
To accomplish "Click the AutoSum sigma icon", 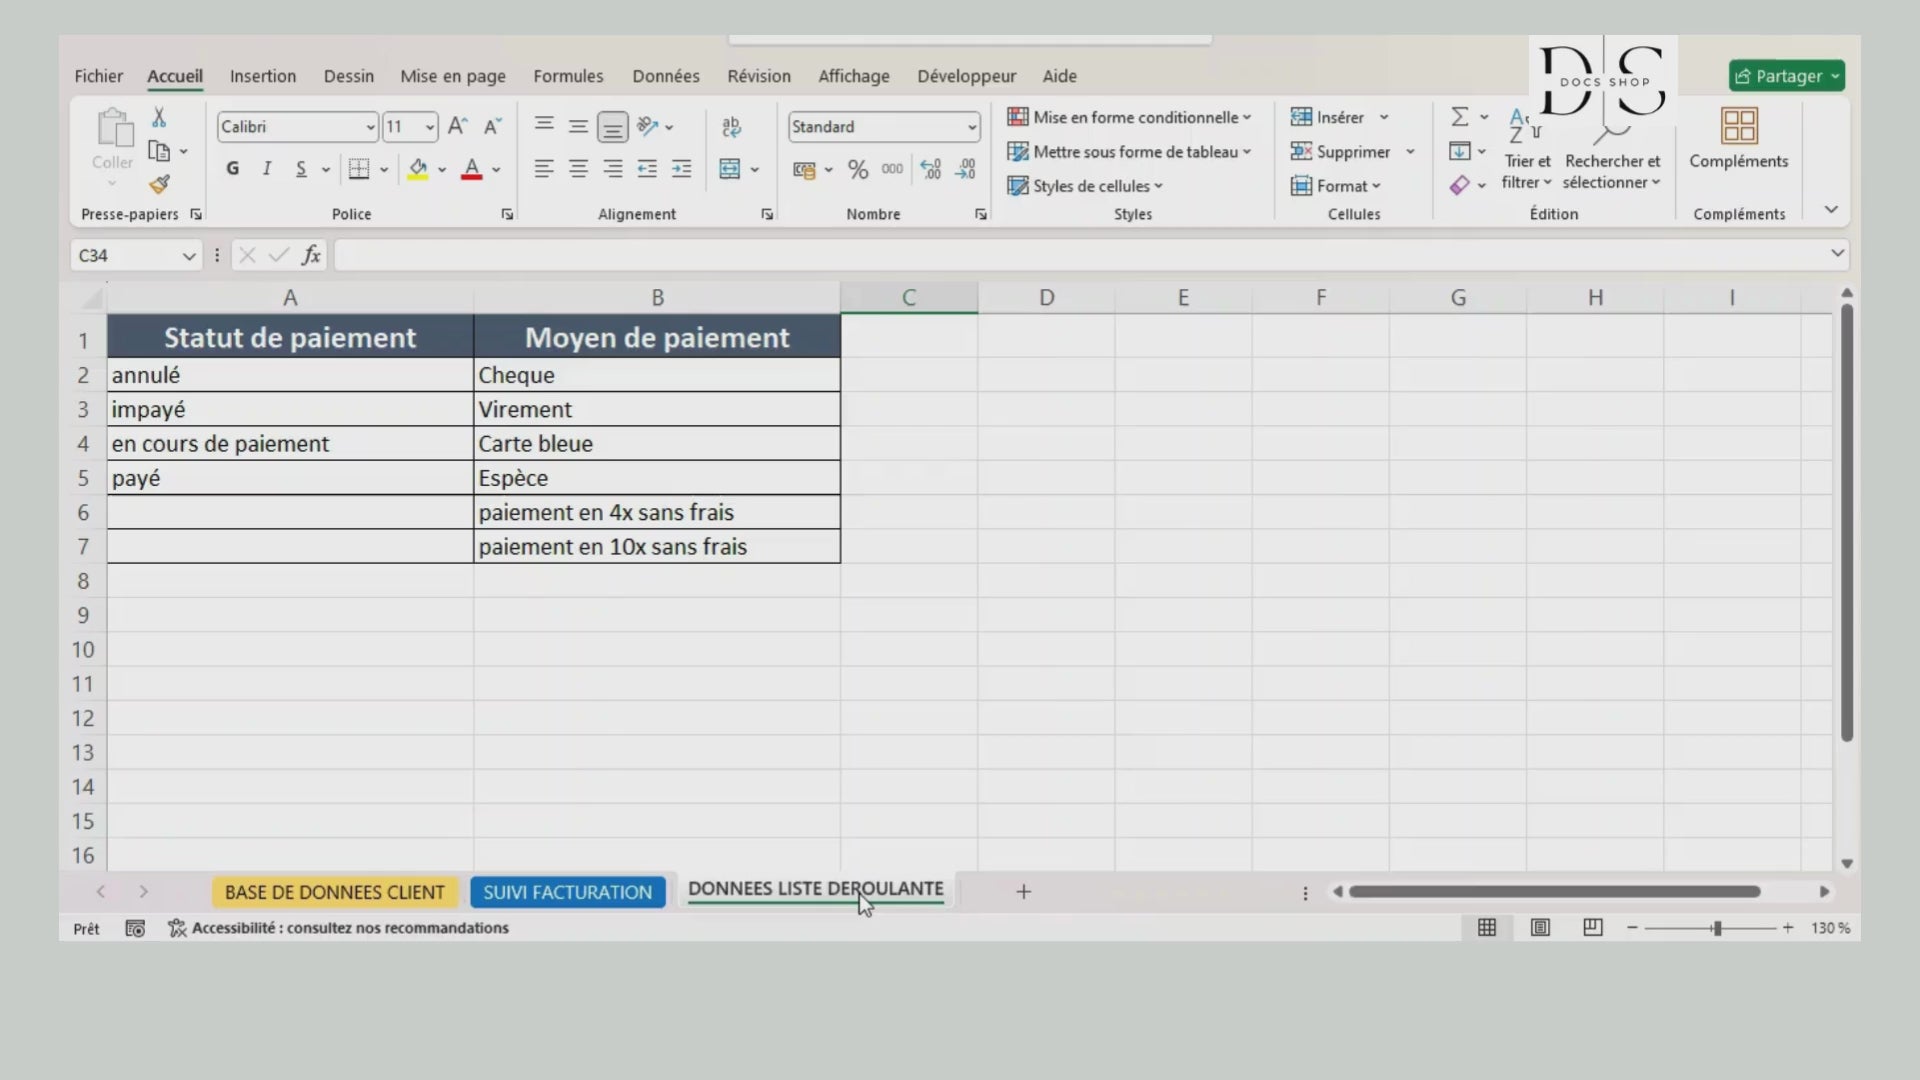I will 1459,118.
